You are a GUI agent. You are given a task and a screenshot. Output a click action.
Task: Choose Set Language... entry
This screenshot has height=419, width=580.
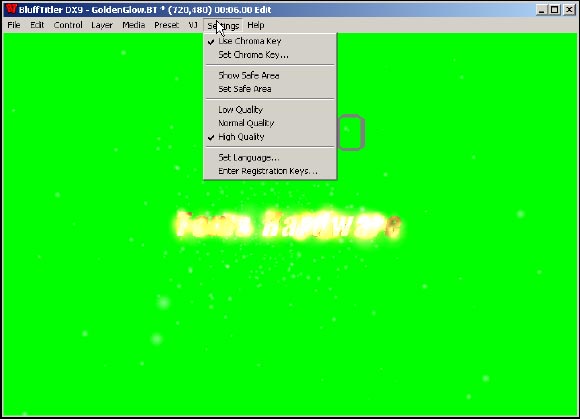tap(270, 158)
